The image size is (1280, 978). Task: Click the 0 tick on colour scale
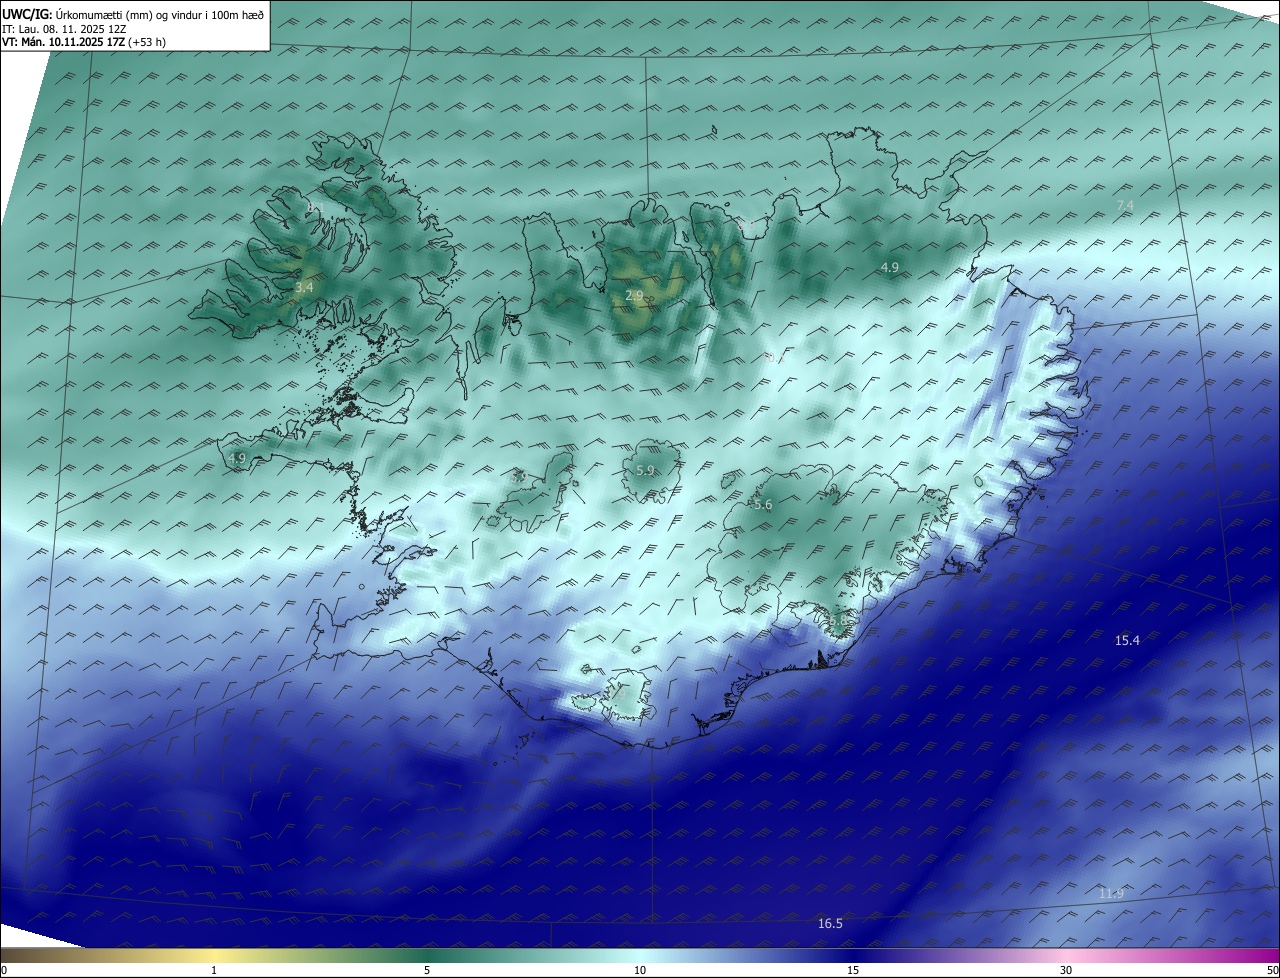[x=4, y=970]
